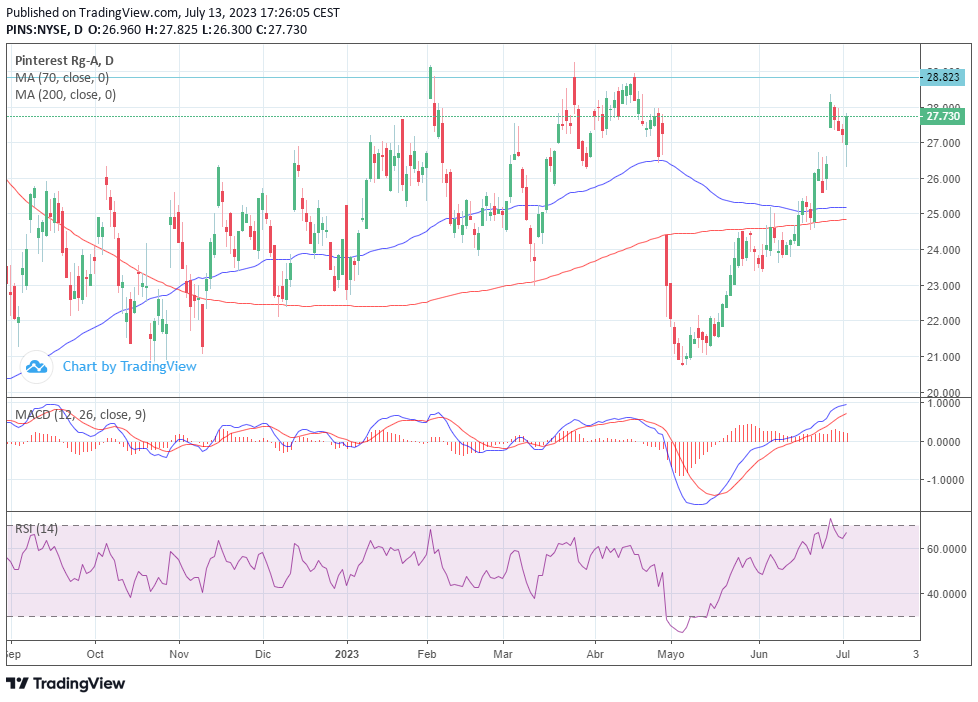This screenshot has width=978, height=702.
Task: Select the 'Pinterest Rg-A, D' chart title
Action: coord(64,61)
